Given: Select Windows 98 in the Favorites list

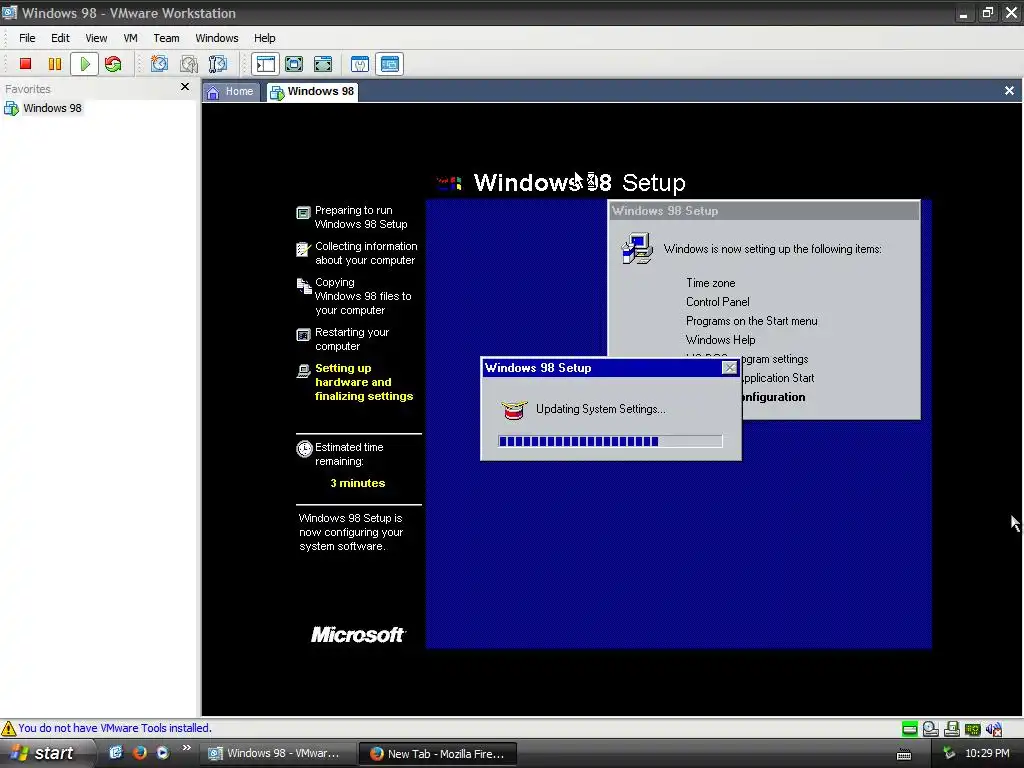Looking at the screenshot, I should [43, 108].
